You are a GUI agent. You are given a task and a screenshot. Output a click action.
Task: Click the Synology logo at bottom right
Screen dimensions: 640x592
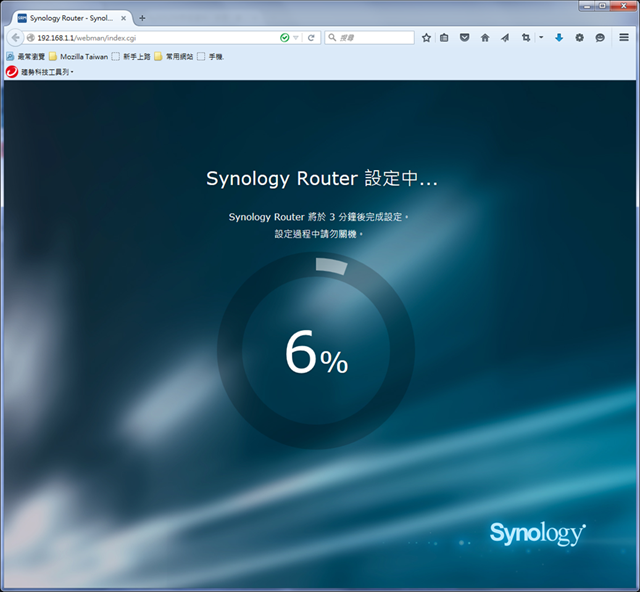[538, 533]
